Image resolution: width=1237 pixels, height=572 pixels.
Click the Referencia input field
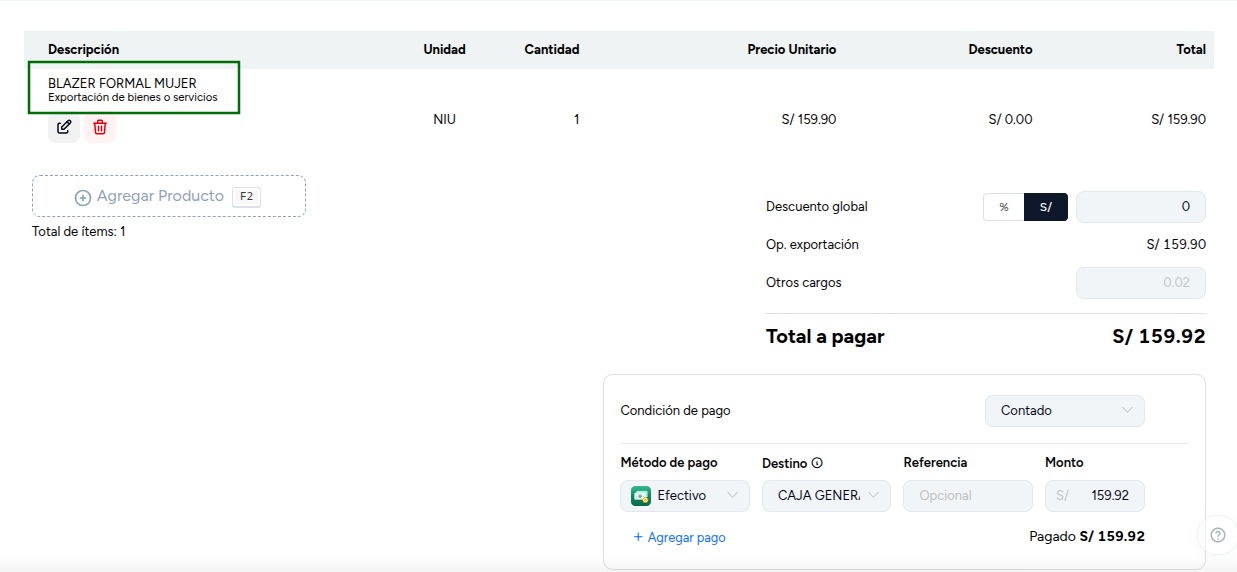point(968,496)
